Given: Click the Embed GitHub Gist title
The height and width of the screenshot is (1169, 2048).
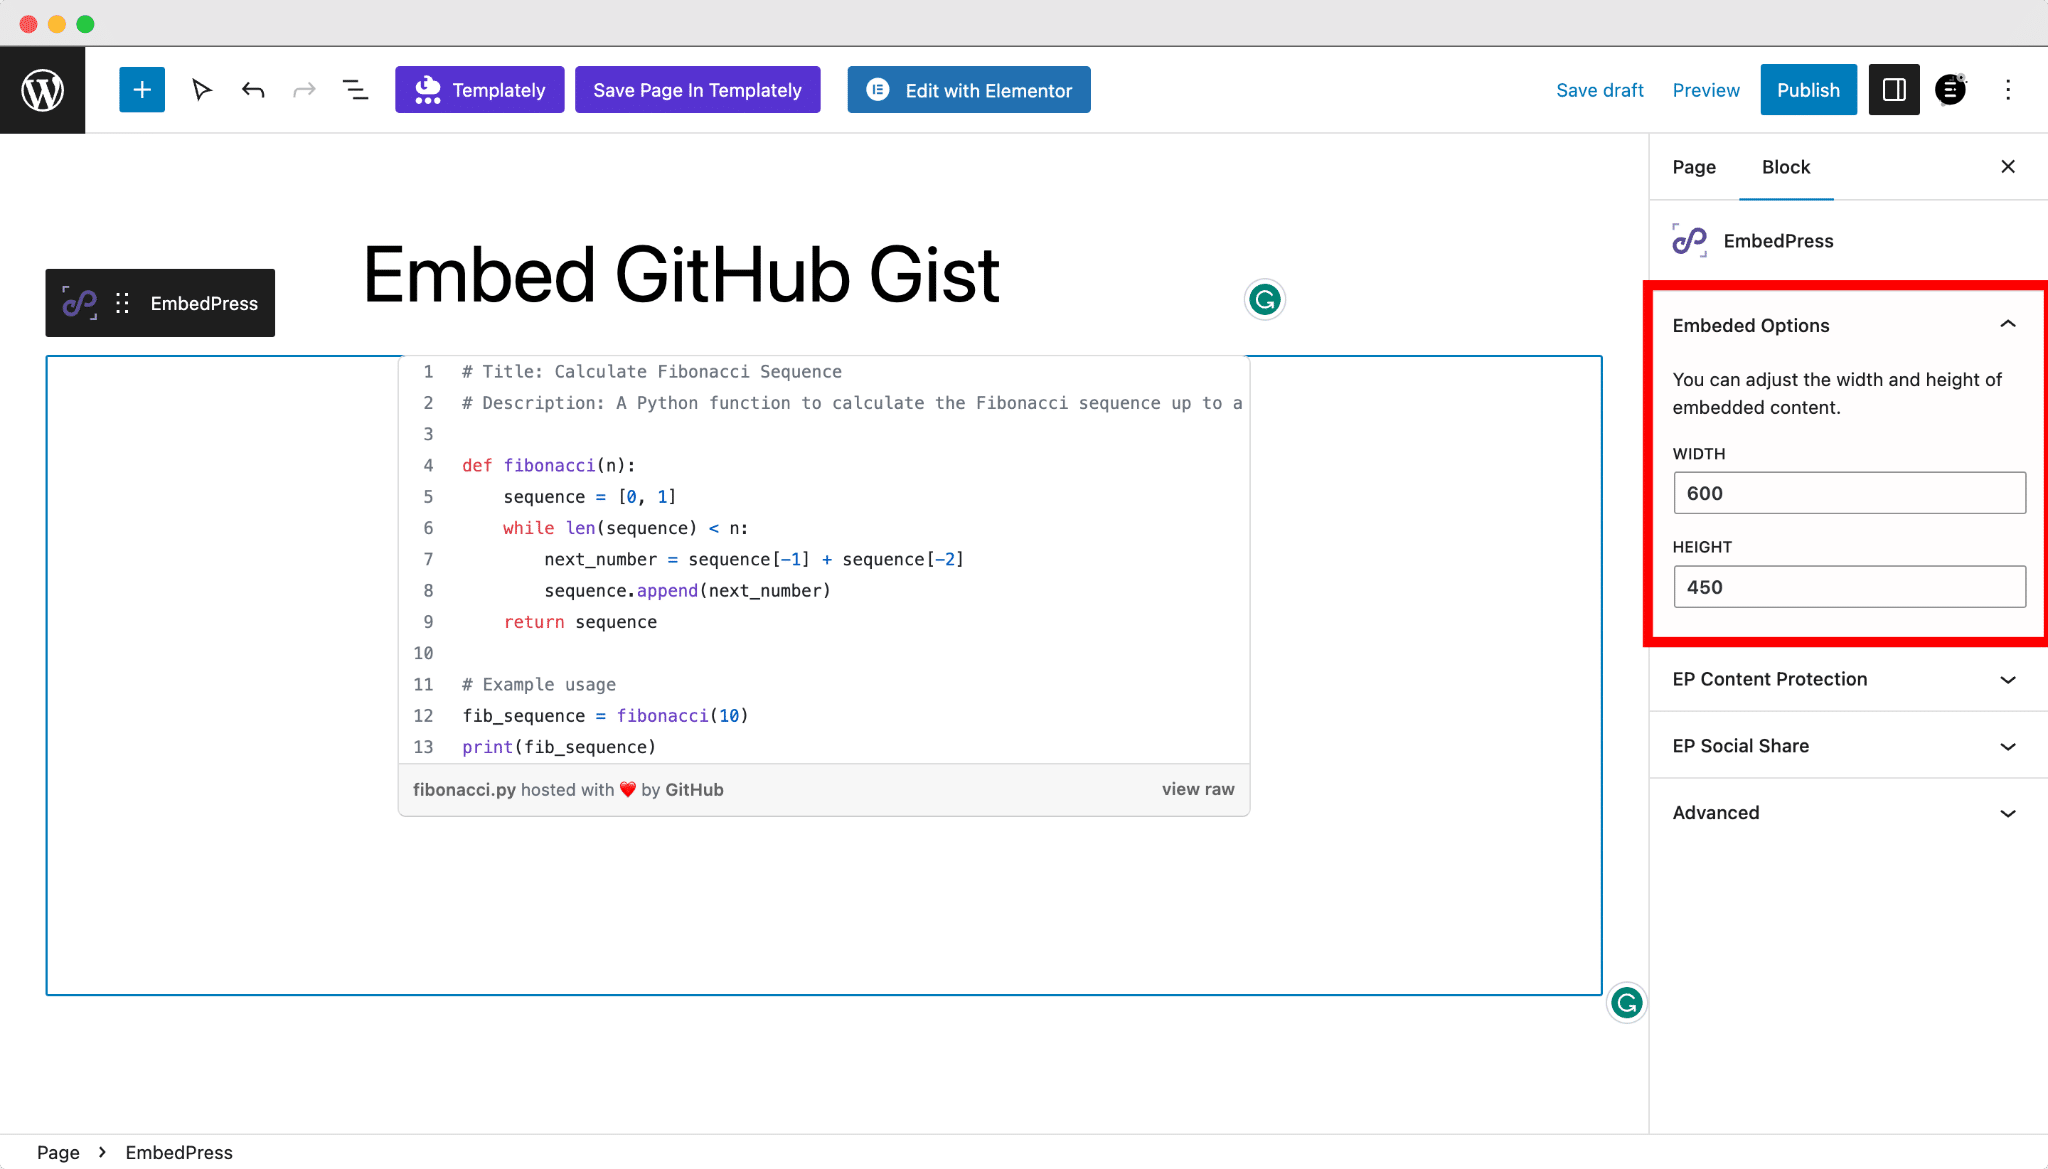Looking at the screenshot, I should point(681,275).
